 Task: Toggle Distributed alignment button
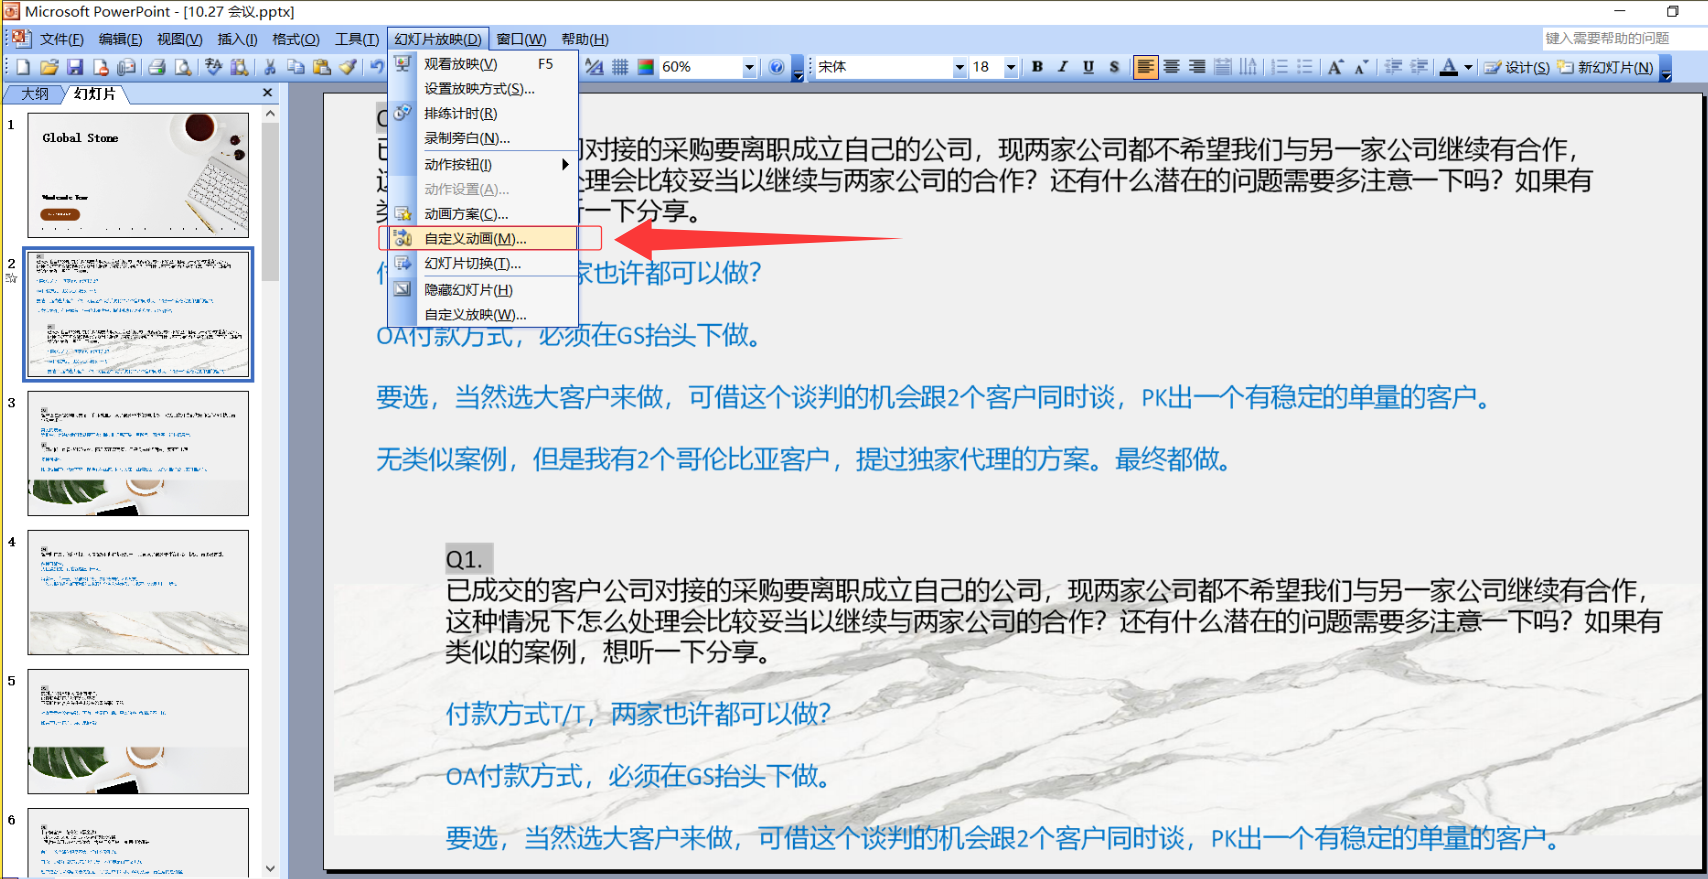tap(1223, 67)
